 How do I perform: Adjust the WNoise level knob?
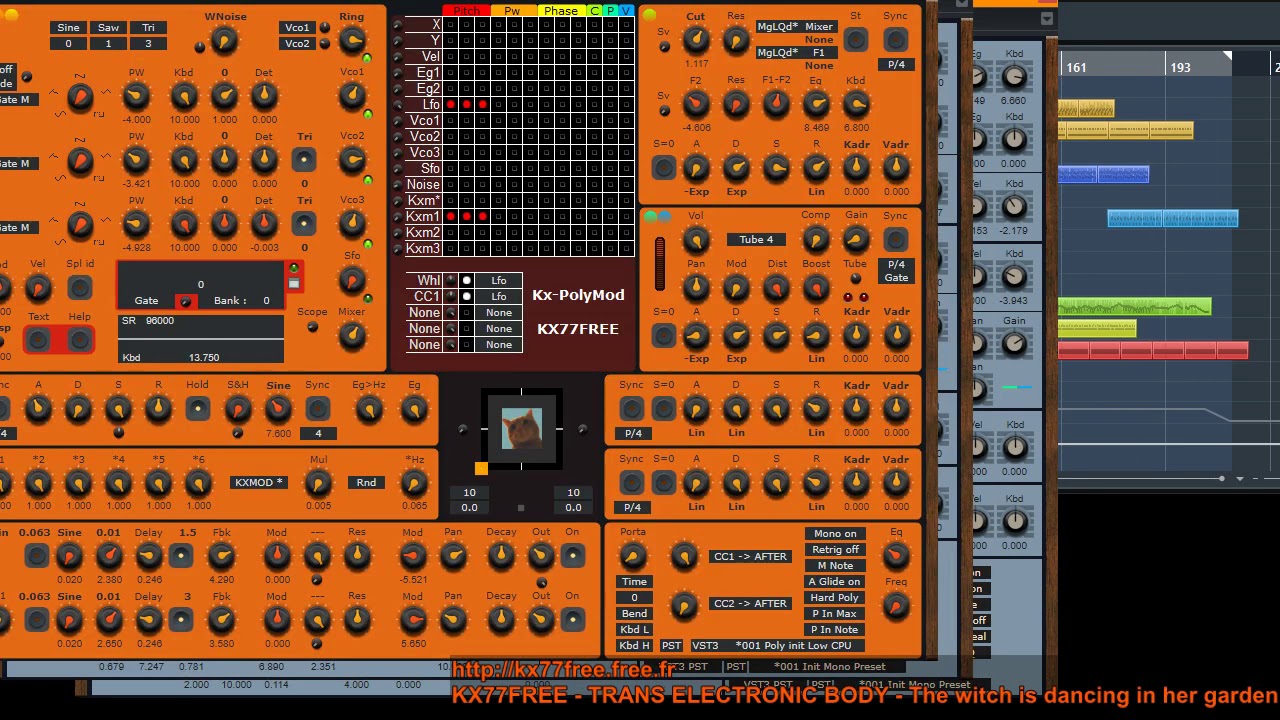pos(225,40)
